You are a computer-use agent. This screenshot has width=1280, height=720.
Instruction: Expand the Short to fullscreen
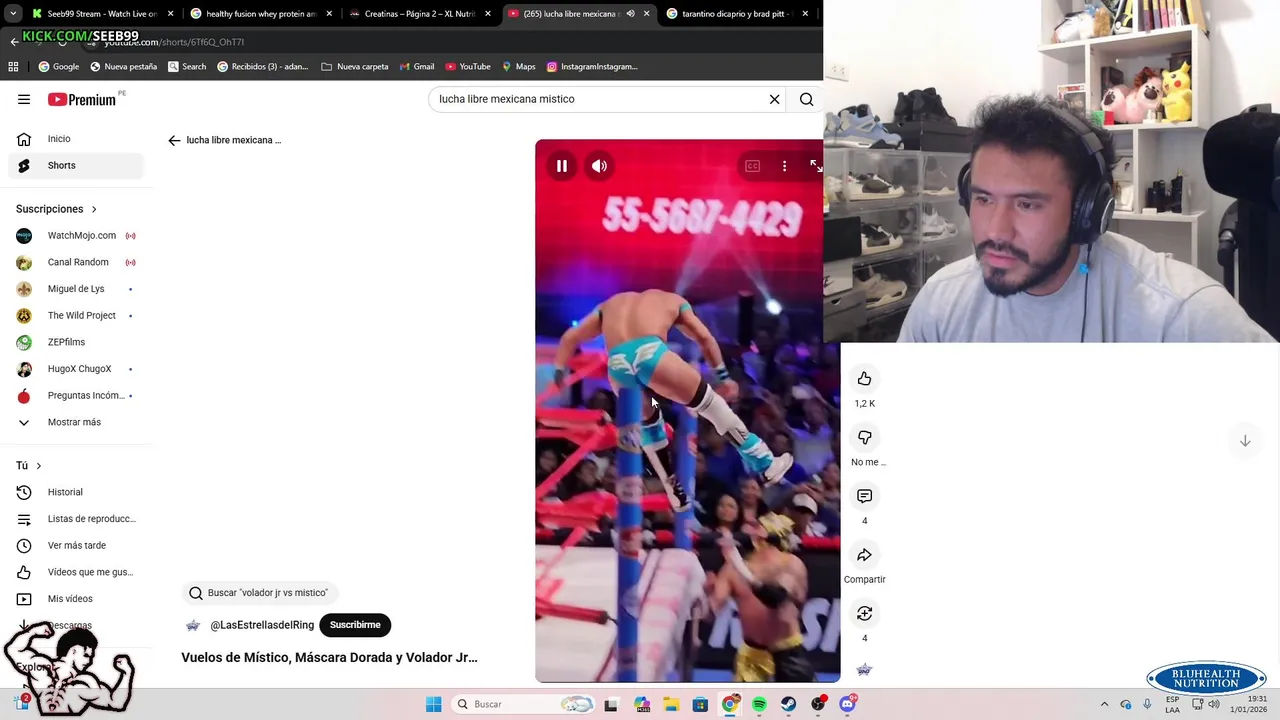pos(816,166)
